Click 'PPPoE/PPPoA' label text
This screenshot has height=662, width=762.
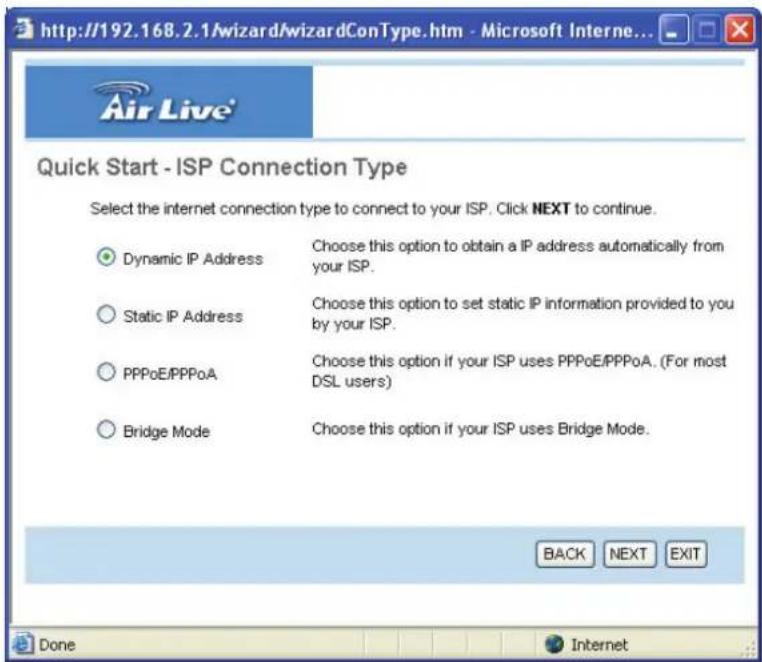click(x=170, y=374)
